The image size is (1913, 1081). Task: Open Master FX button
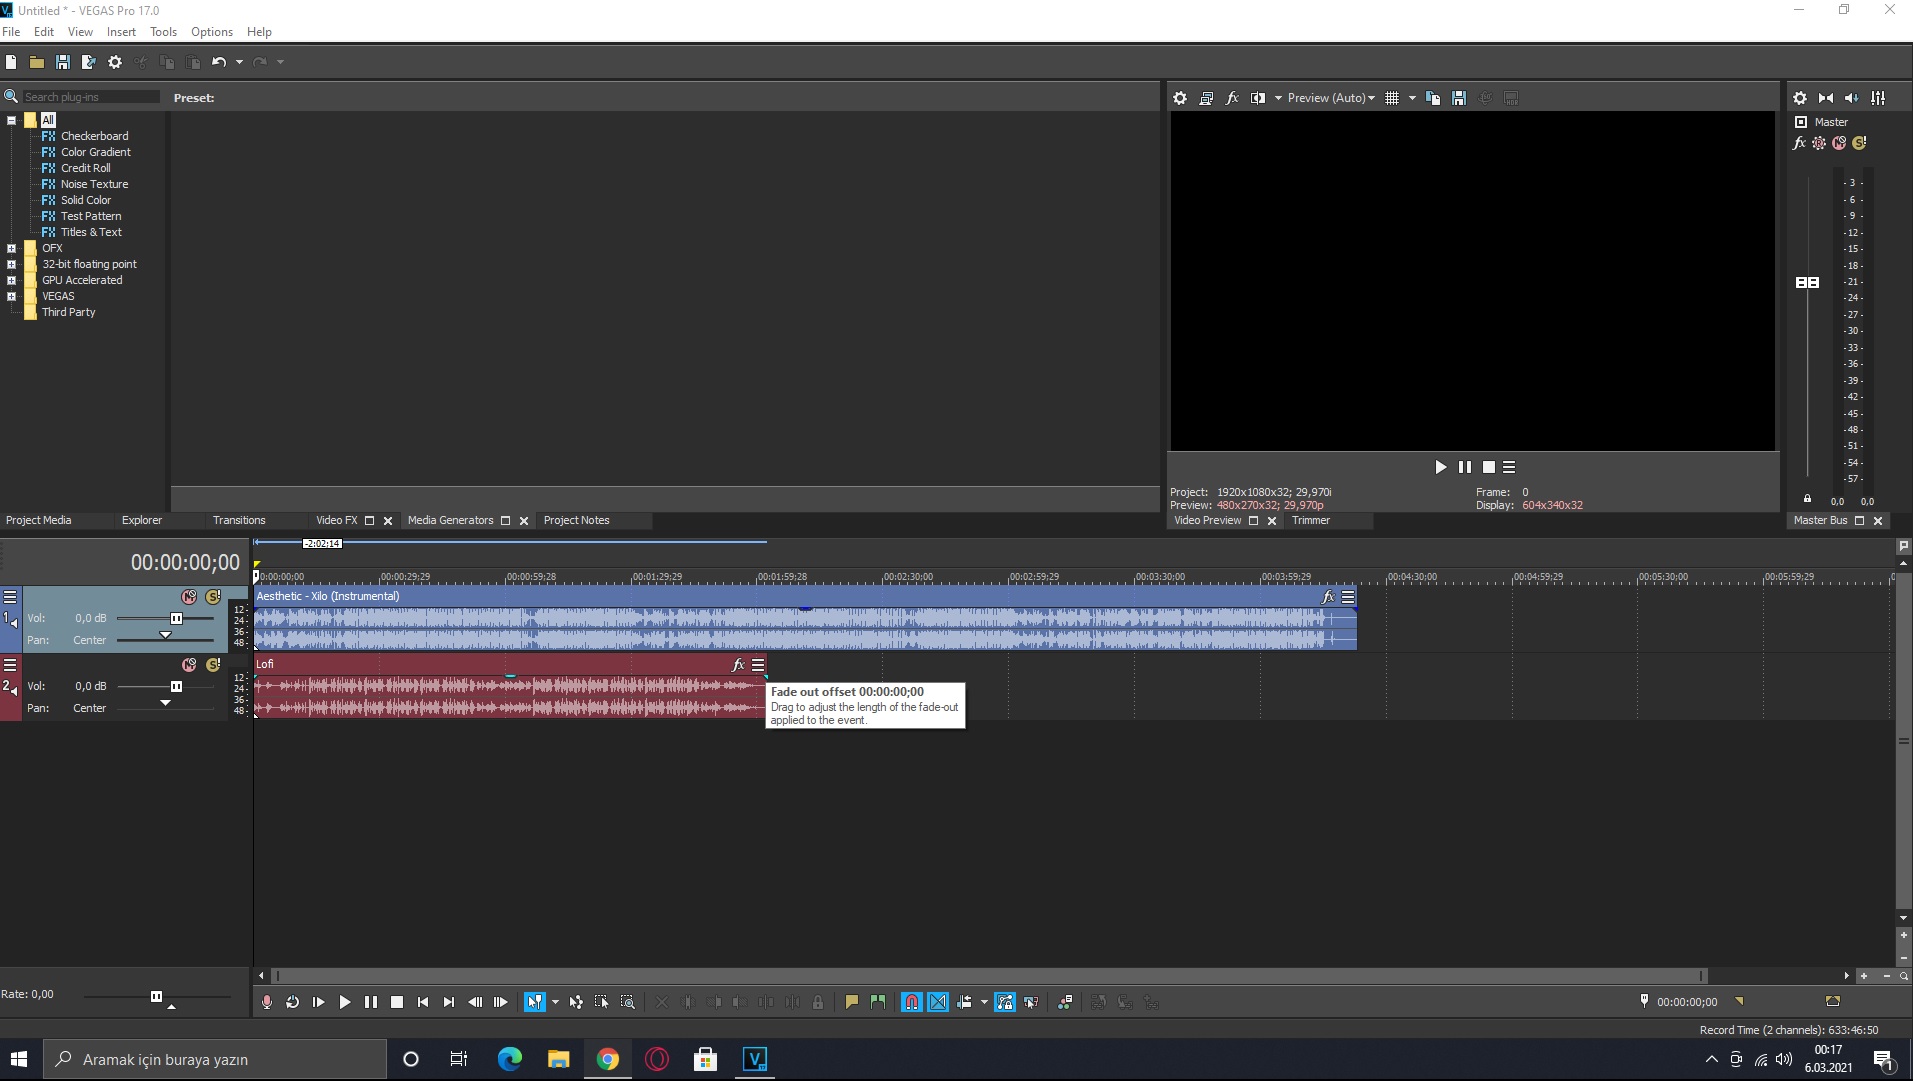(x=1799, y=143)
